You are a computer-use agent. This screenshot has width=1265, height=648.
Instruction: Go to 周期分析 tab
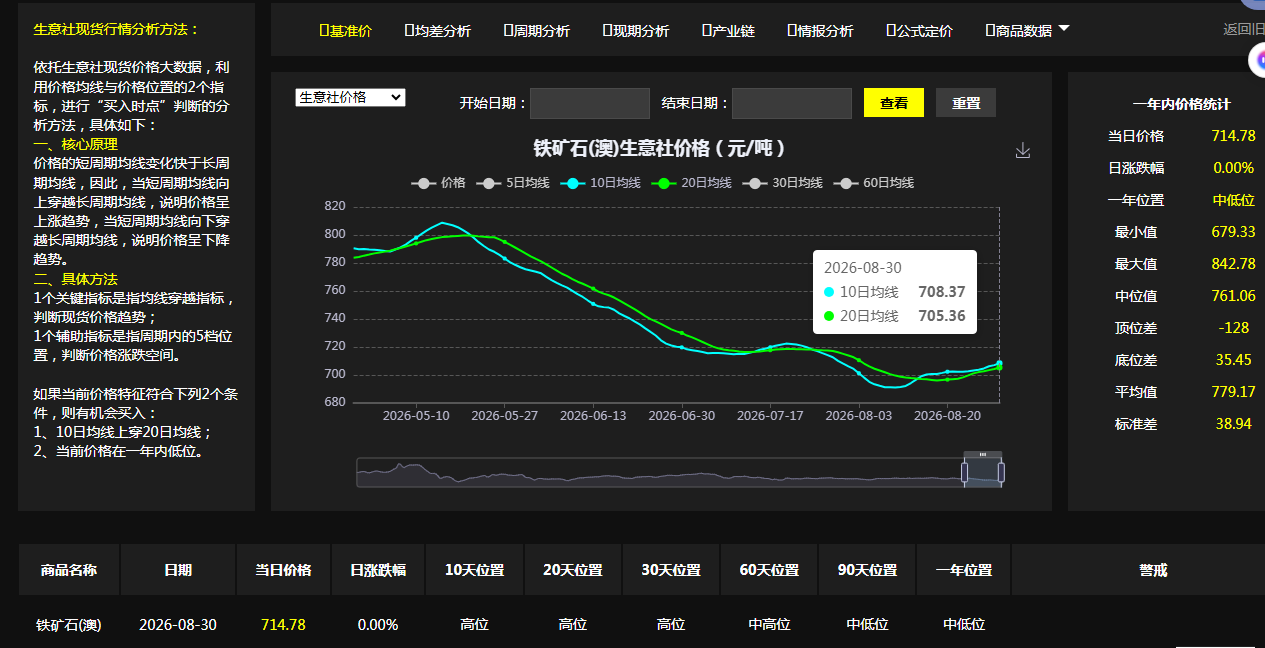click(537, 31)
